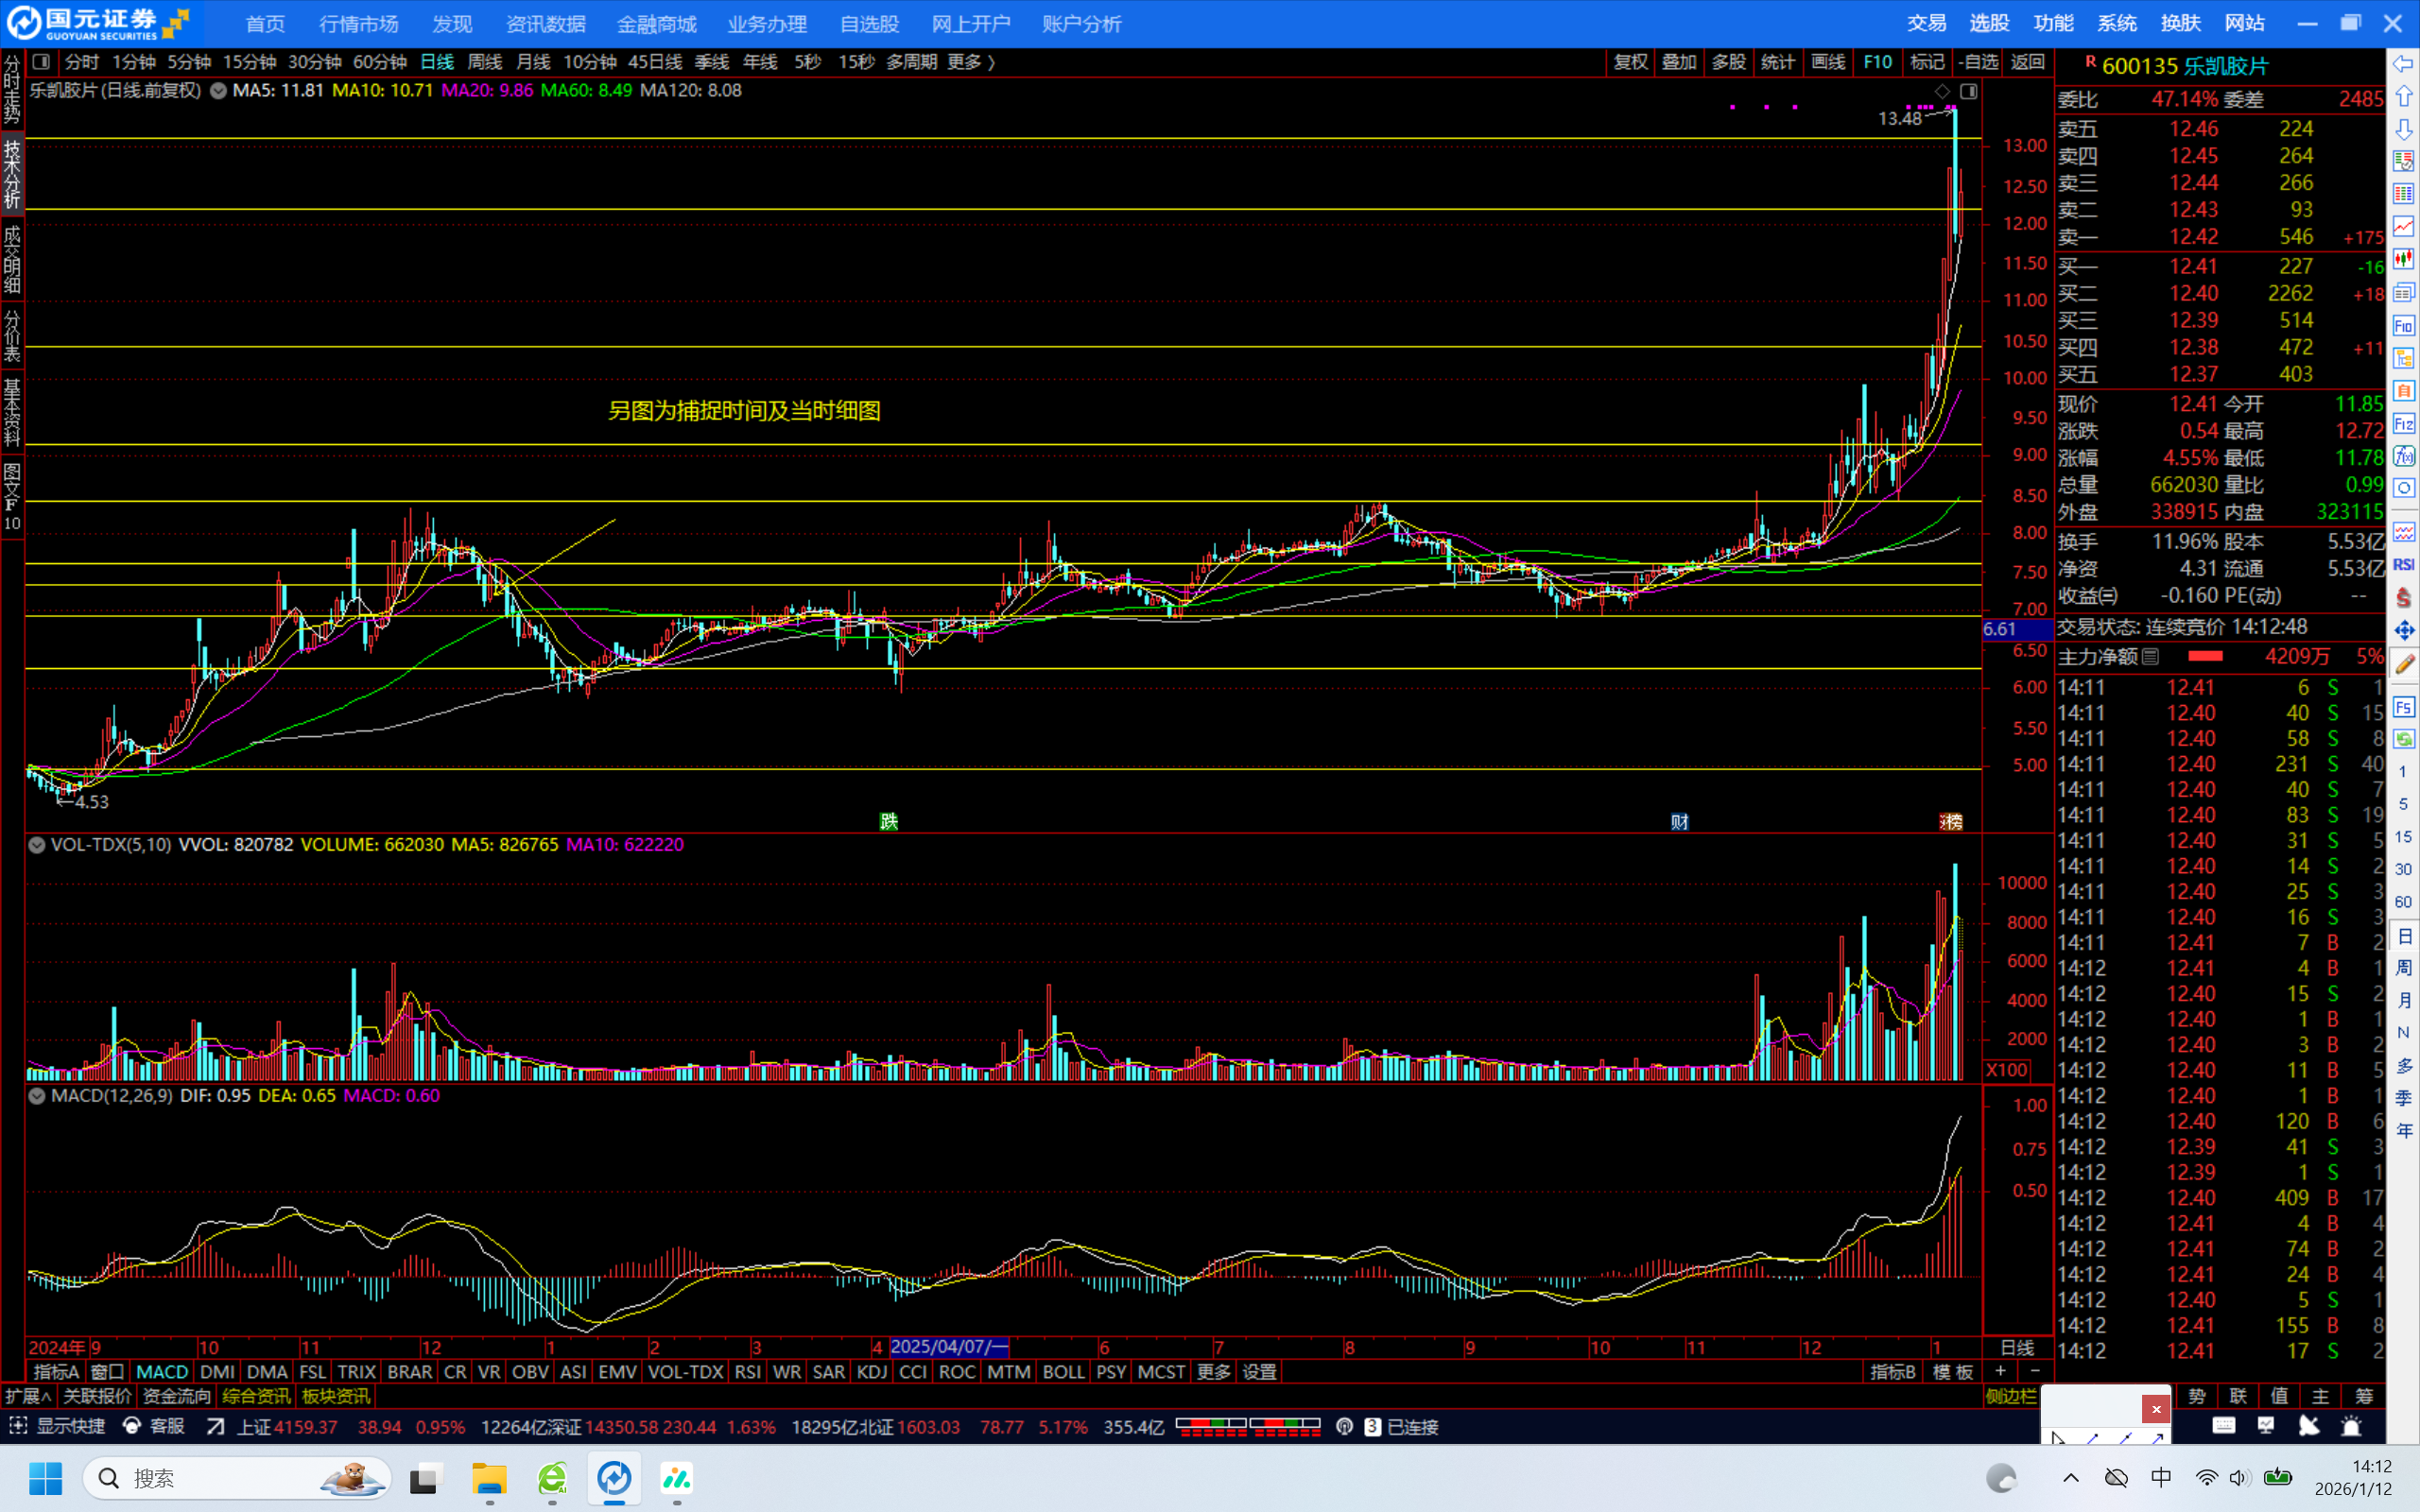Screen dimensions: 2420x1512
Task: Click the alarm bell status bar icon
Action: 2351,1427
